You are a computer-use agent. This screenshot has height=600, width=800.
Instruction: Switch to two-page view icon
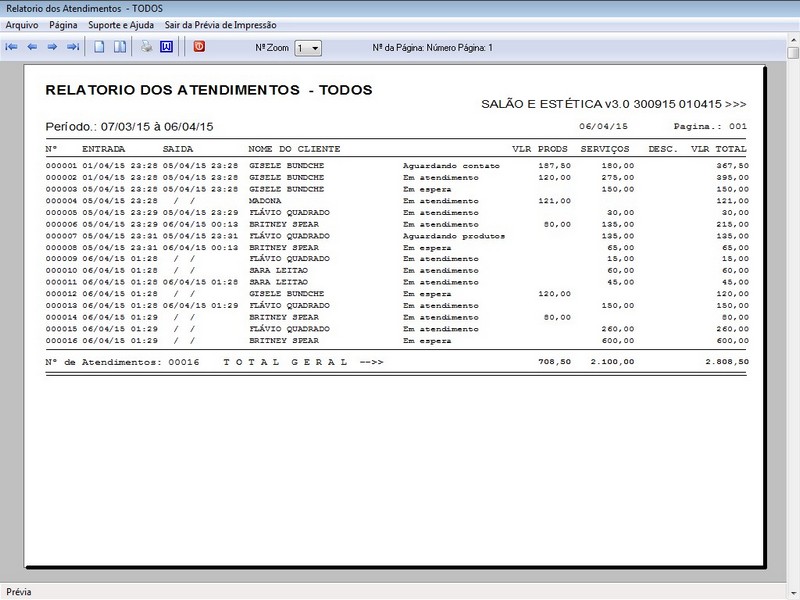point(119,47)
